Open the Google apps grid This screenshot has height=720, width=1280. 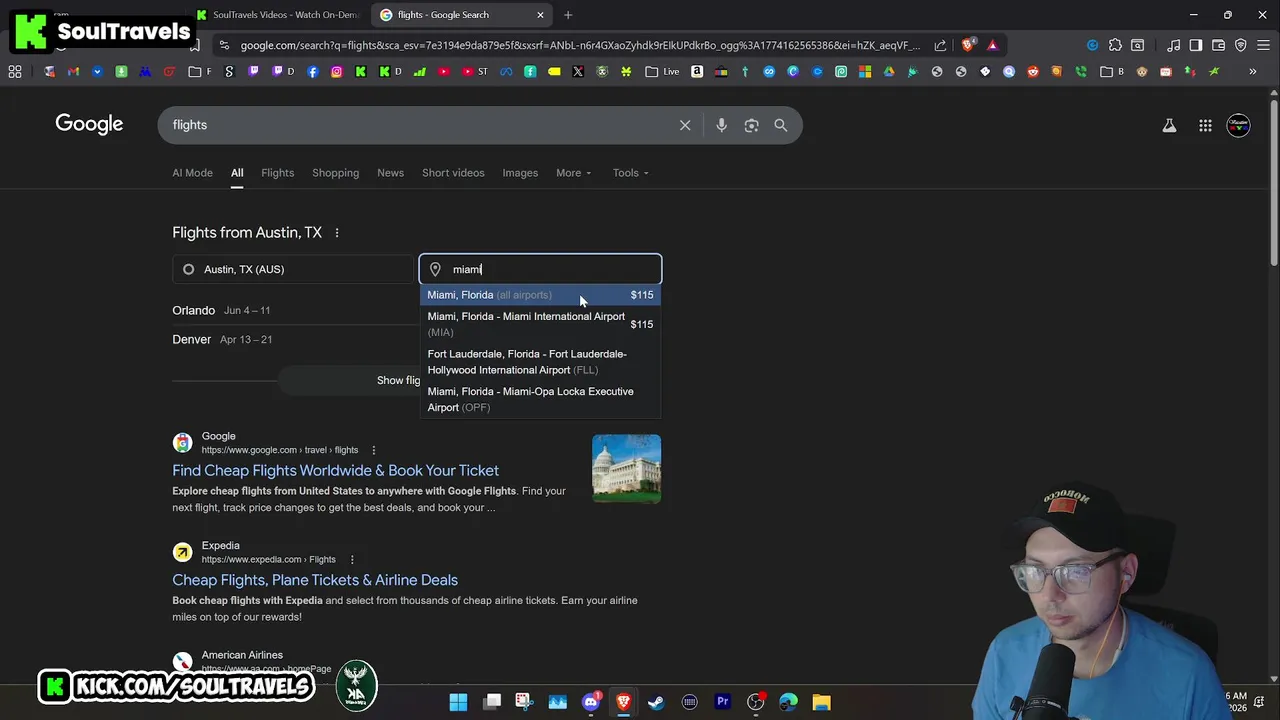1205,125
